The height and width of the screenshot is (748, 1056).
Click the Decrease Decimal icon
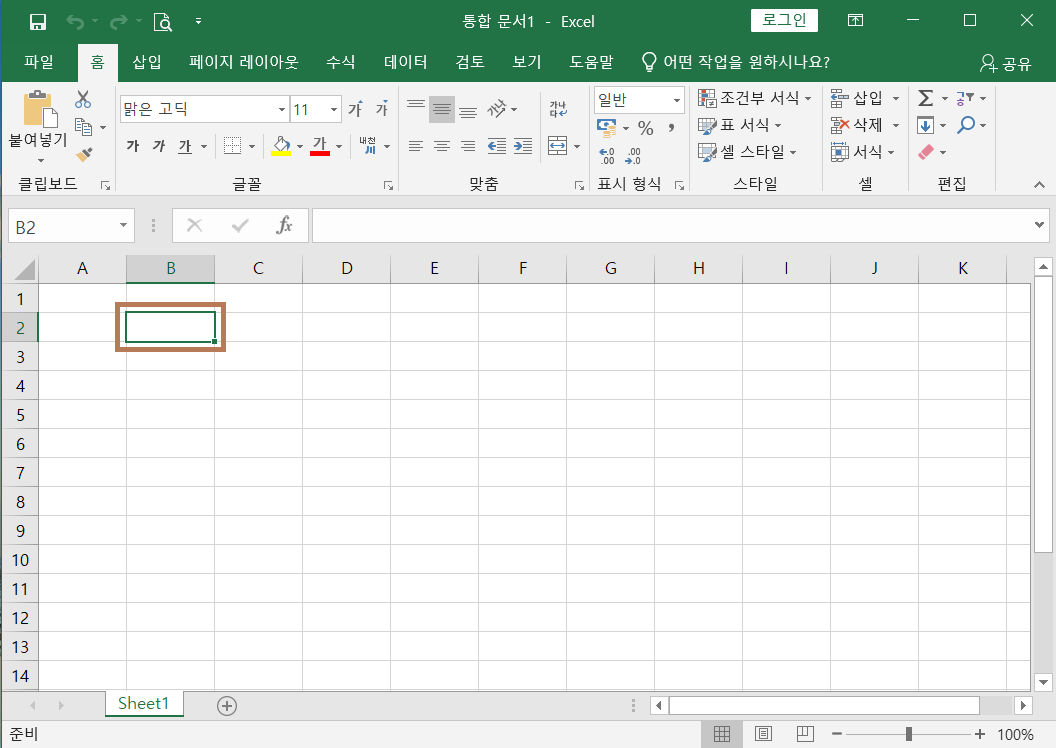633,156
